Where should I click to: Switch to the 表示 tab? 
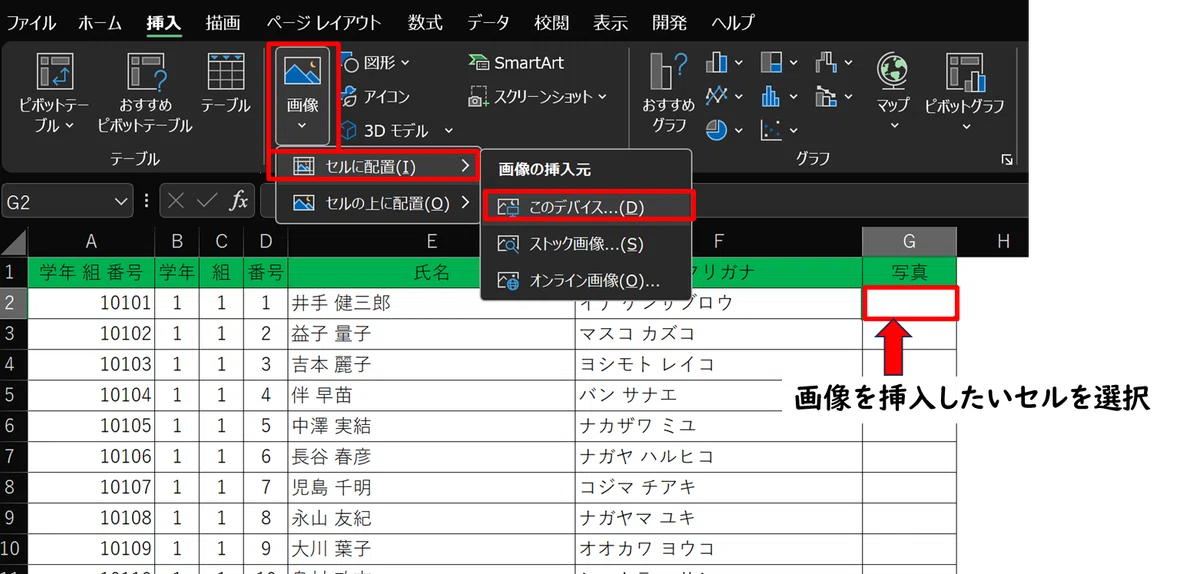(x=610, y=23)
